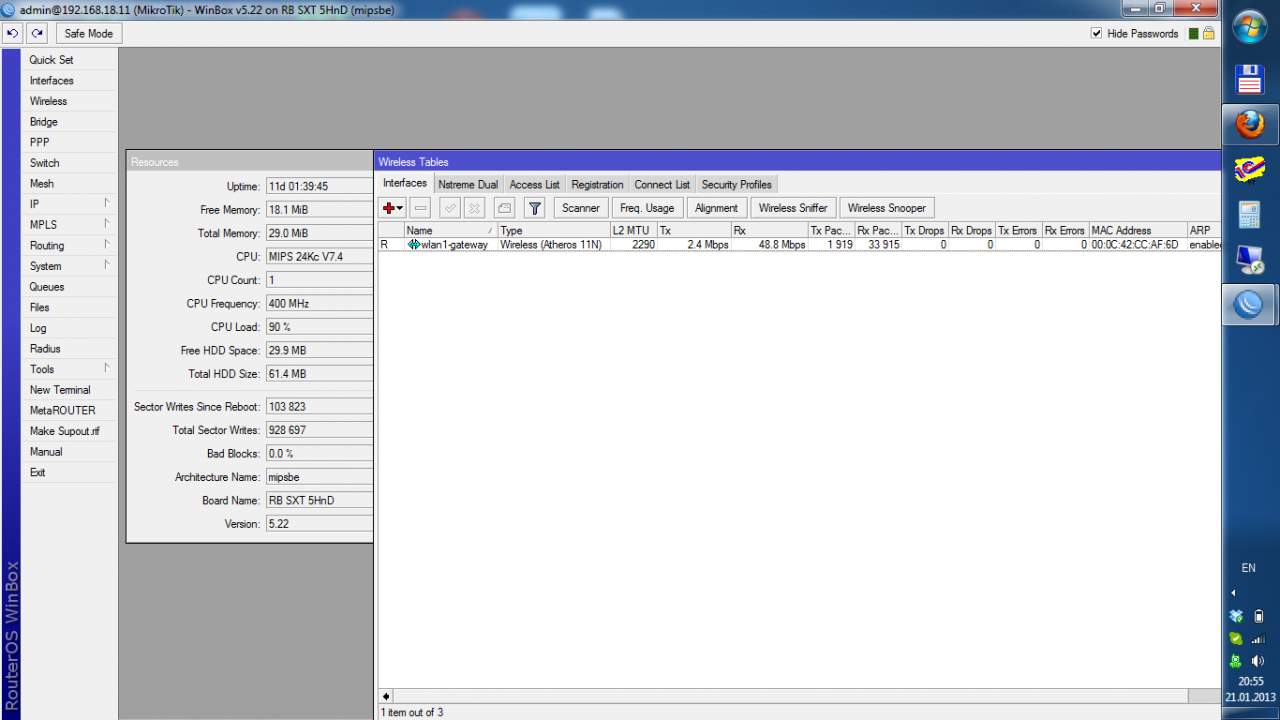Click the L2 MTU column header

pyautogui.click(x=633, y=230)
